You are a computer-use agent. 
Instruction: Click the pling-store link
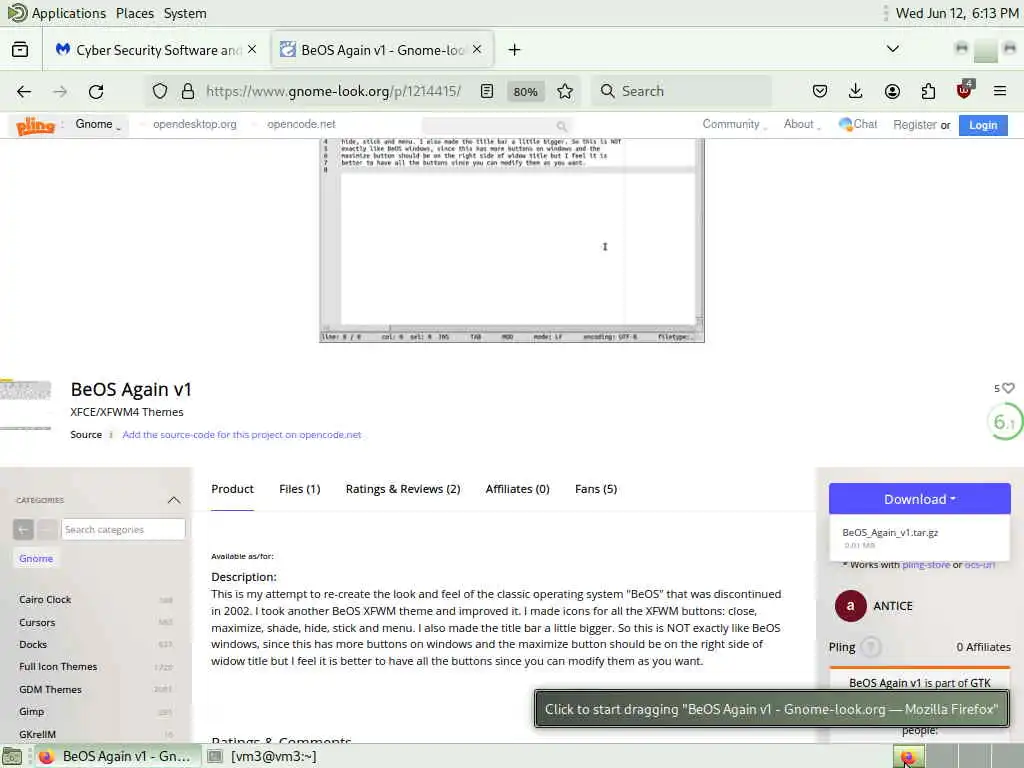pyautogui.click(x=925, y=565)
